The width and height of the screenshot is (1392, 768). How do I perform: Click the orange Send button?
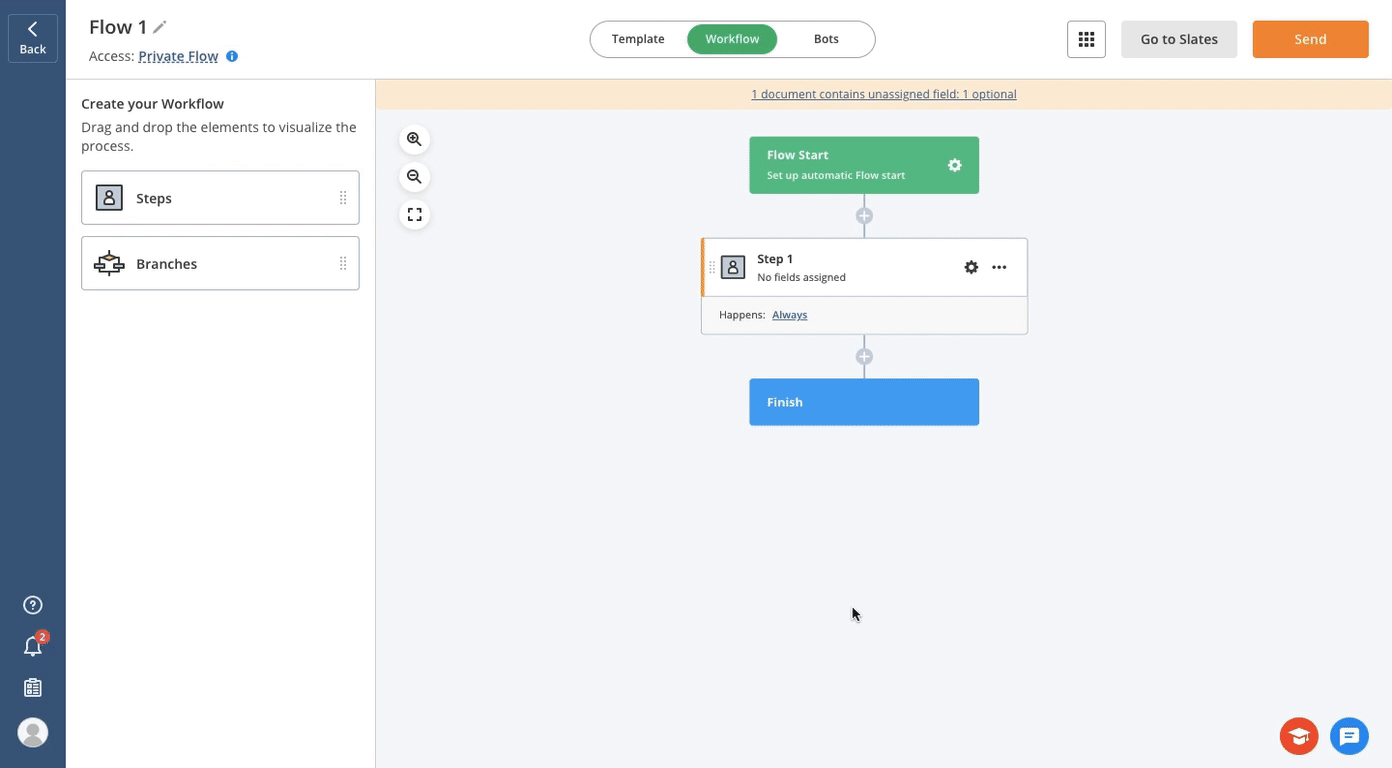tap(1310, 39)
